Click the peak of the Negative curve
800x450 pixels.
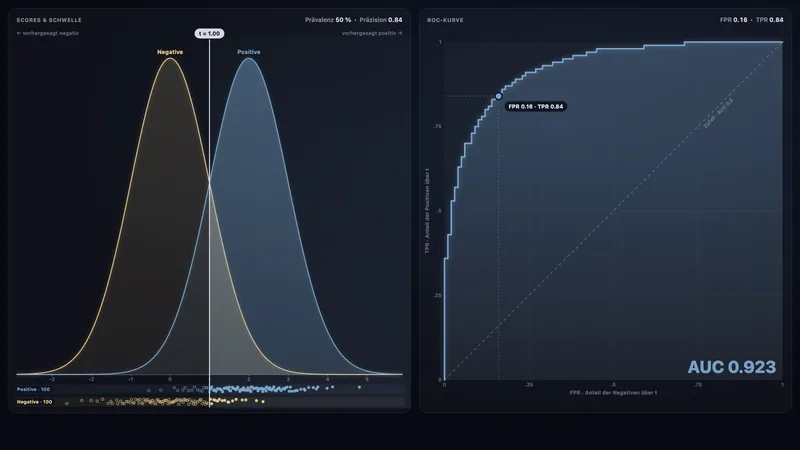pyautogui.click(x=170, y=58)
